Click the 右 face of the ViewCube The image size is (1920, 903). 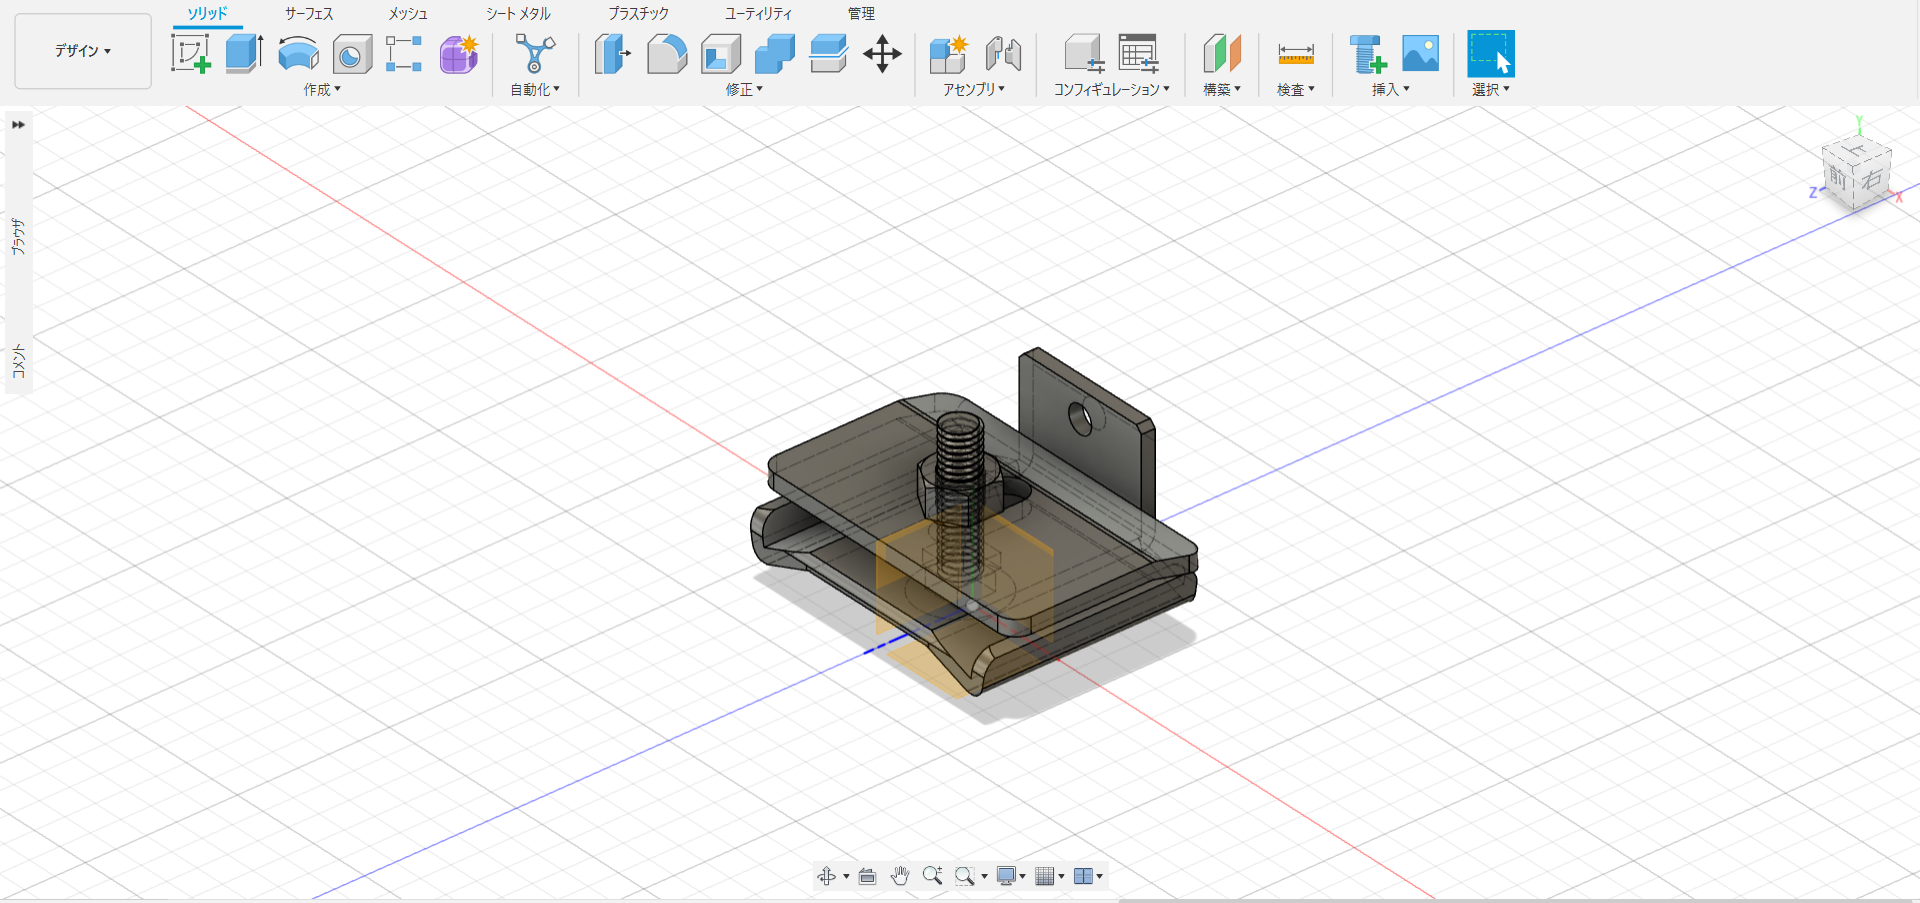pyautogui.click(x=1872, y=179)
